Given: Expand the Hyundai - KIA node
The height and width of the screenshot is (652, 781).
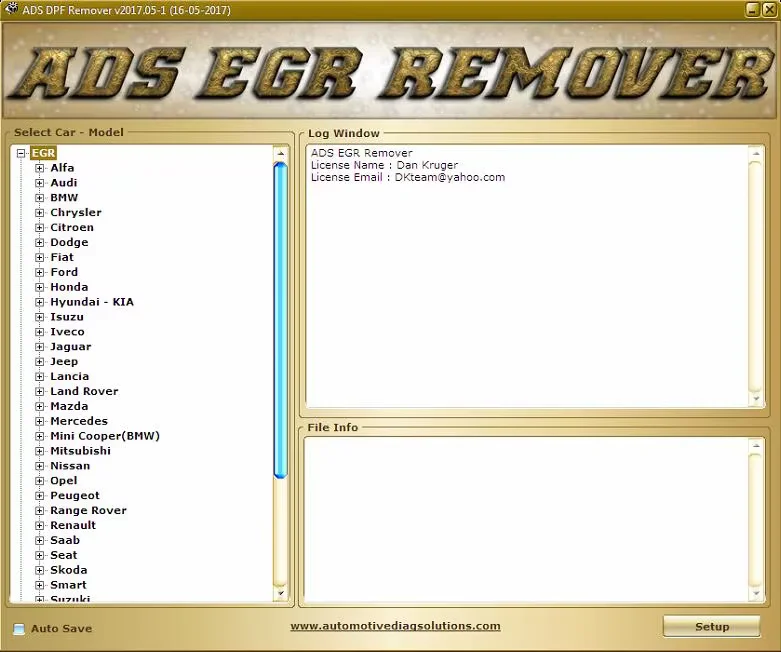Looking at the screenshot, I should pyautogui.click(x=39, y=302).
